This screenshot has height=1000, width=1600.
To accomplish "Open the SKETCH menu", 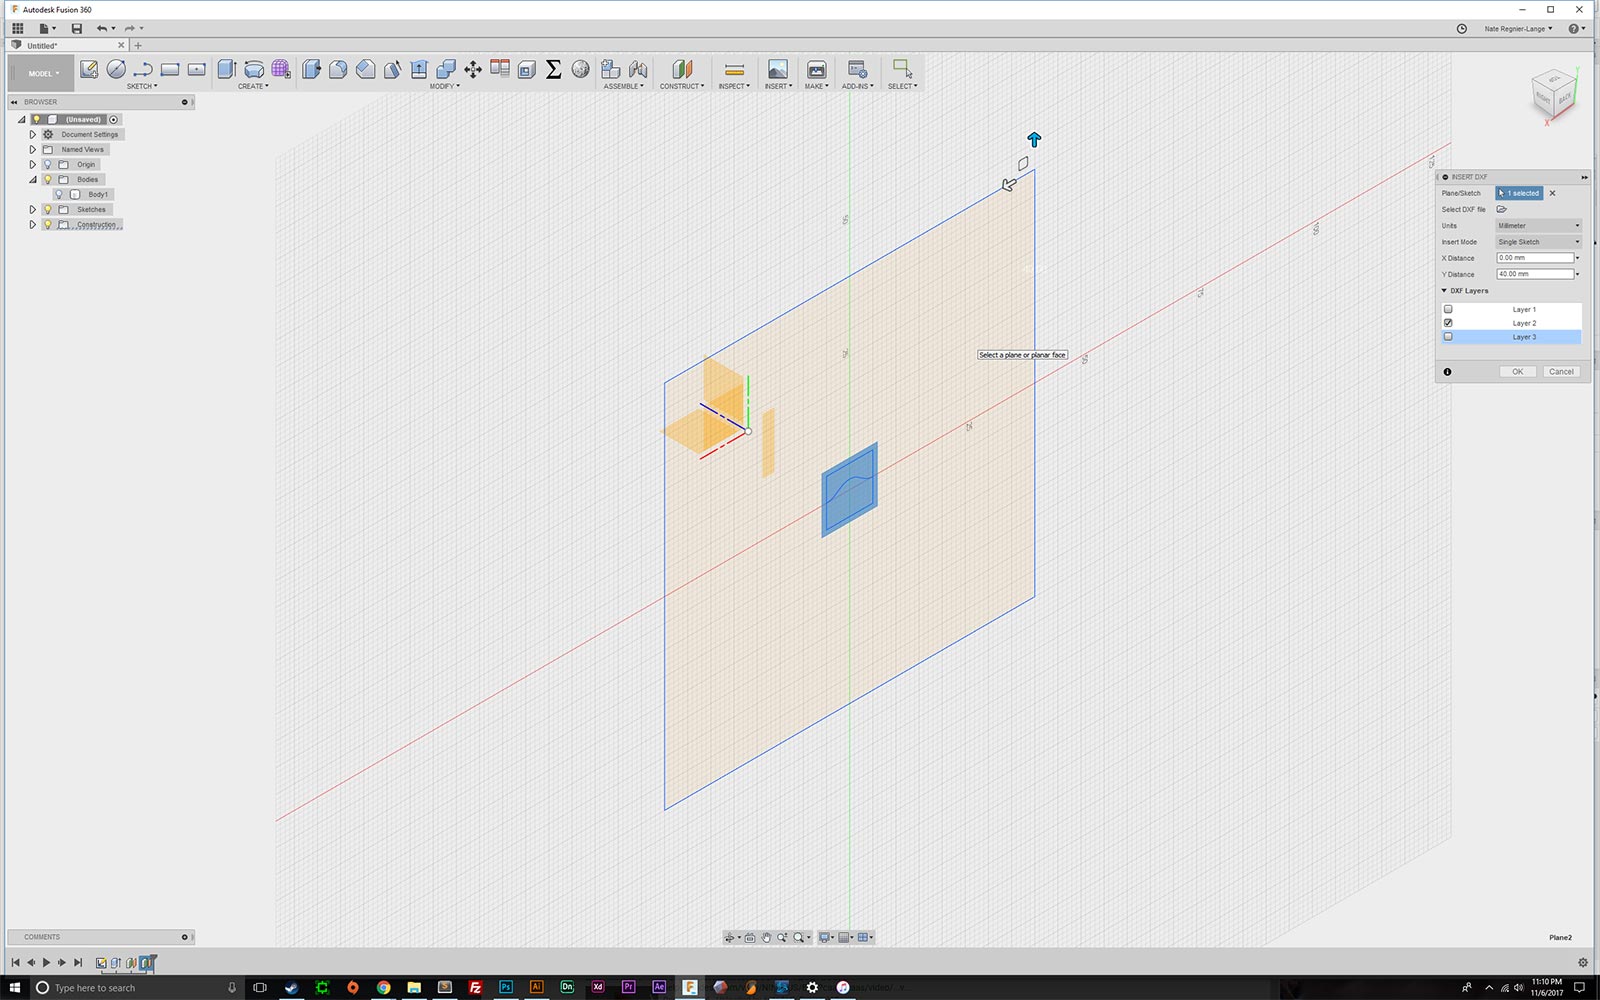I will (141, 86).
